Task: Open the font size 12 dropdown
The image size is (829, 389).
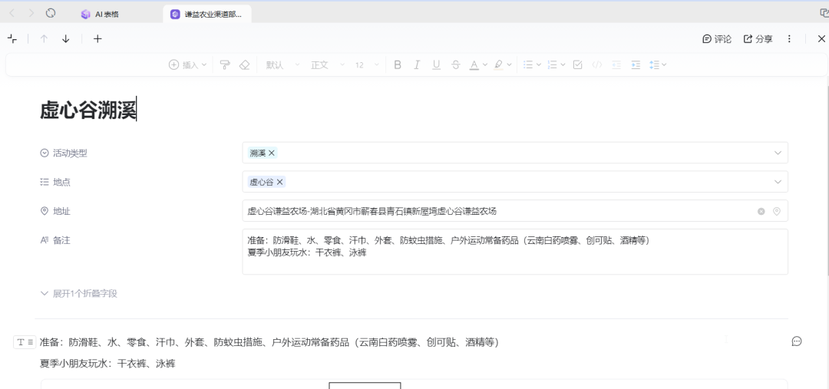Action: click(x=367, y=65)
